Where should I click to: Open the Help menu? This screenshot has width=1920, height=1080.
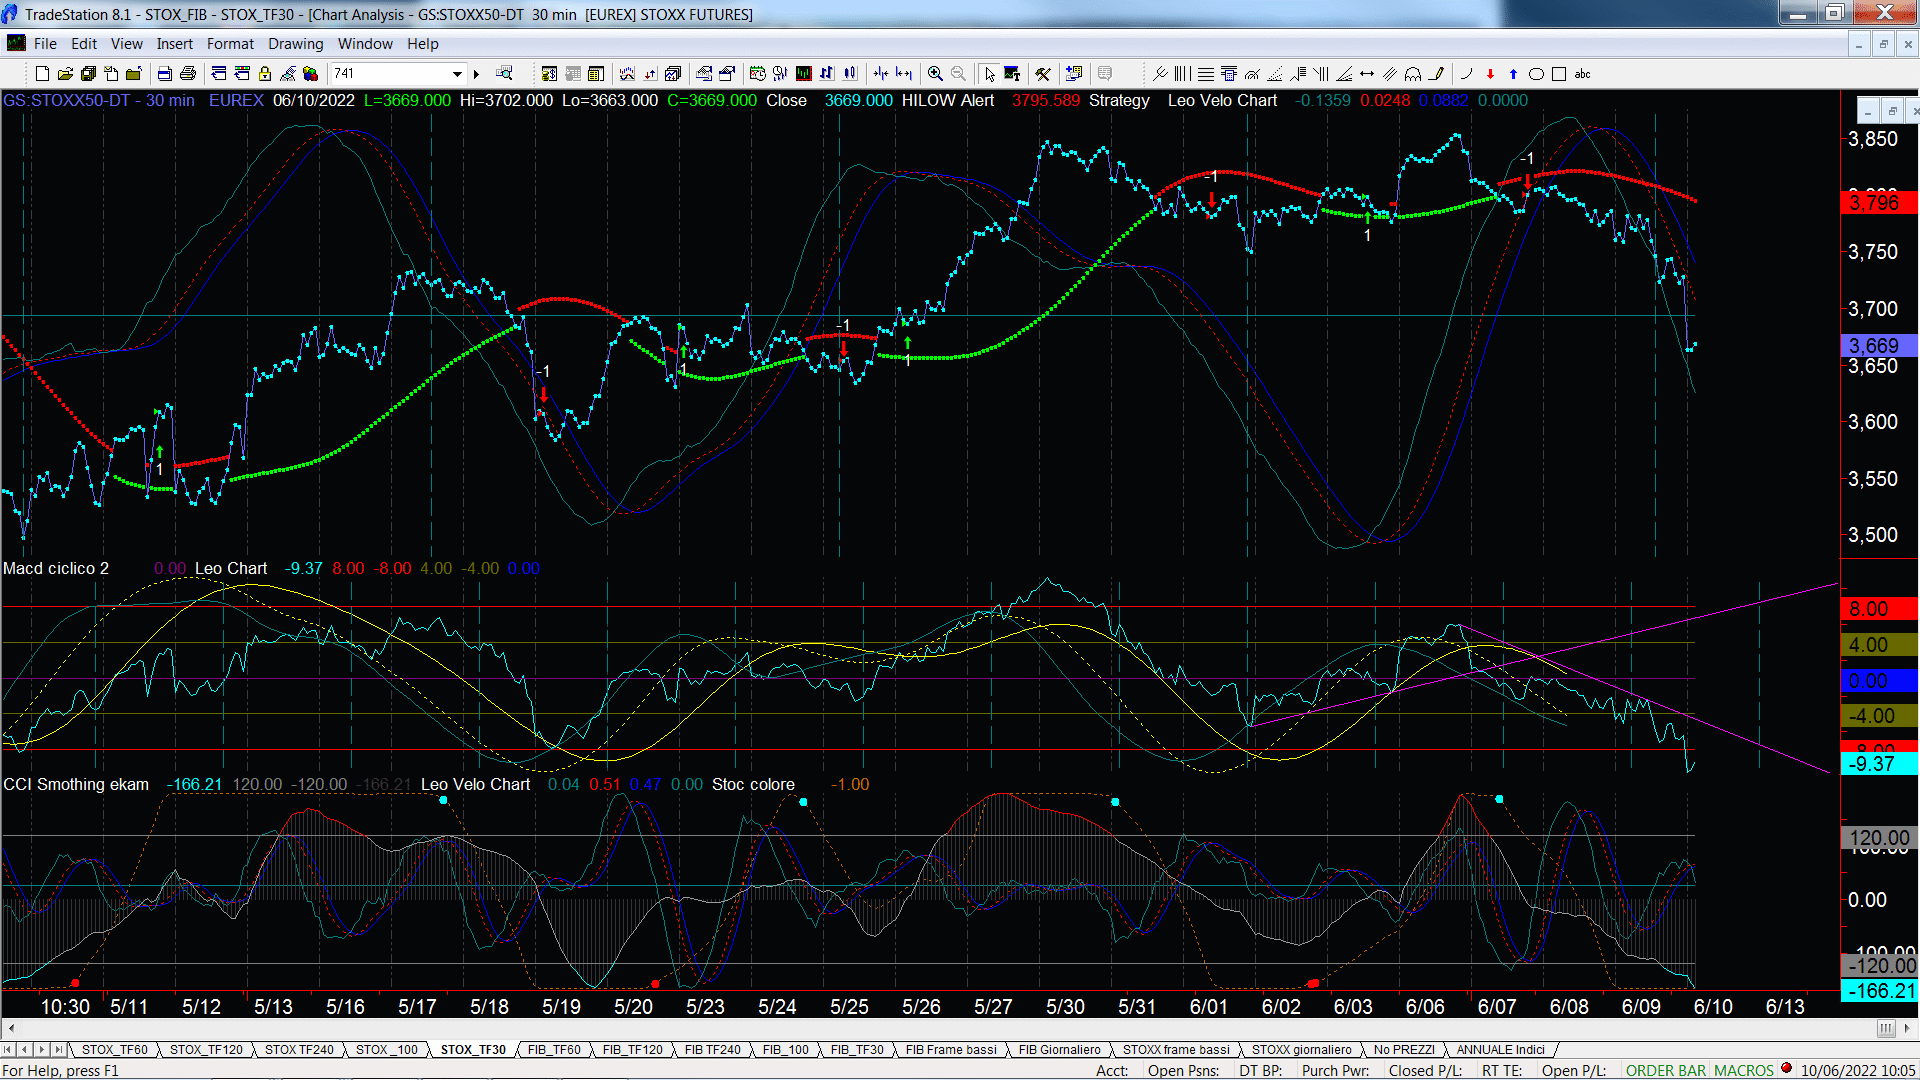pyautogui.click(x=423, y=44)
